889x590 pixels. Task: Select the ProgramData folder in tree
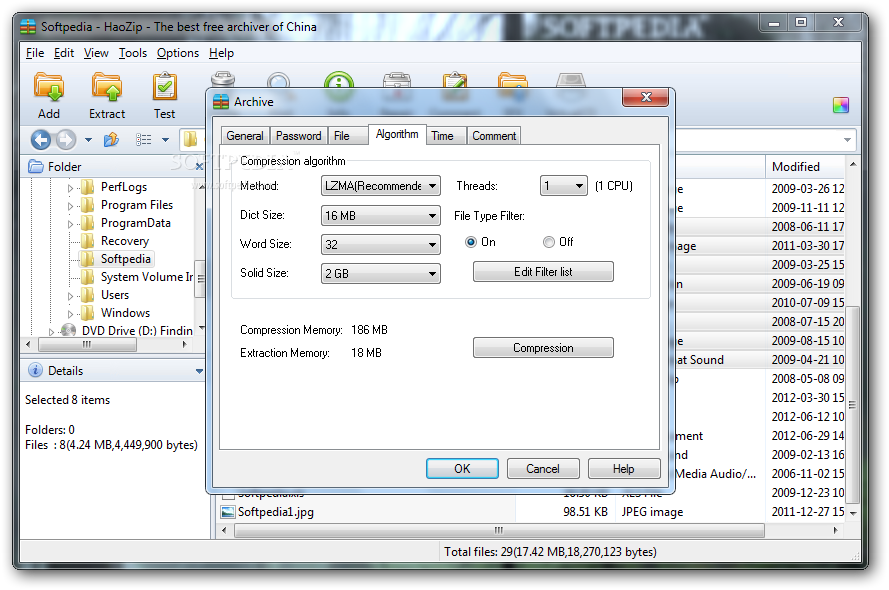pyautogui.click(x=136, y=223)
